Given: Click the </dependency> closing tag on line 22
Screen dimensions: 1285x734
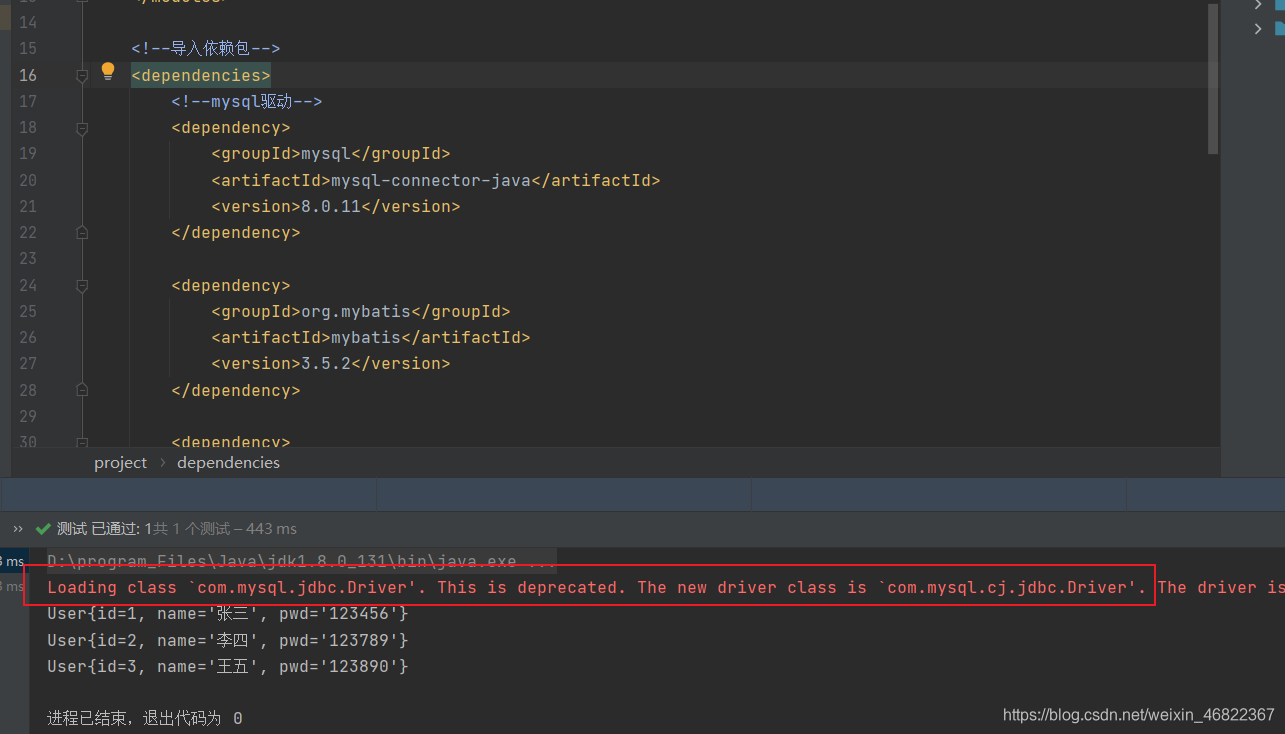Looking at the screenshot, I should click(236, 232).
